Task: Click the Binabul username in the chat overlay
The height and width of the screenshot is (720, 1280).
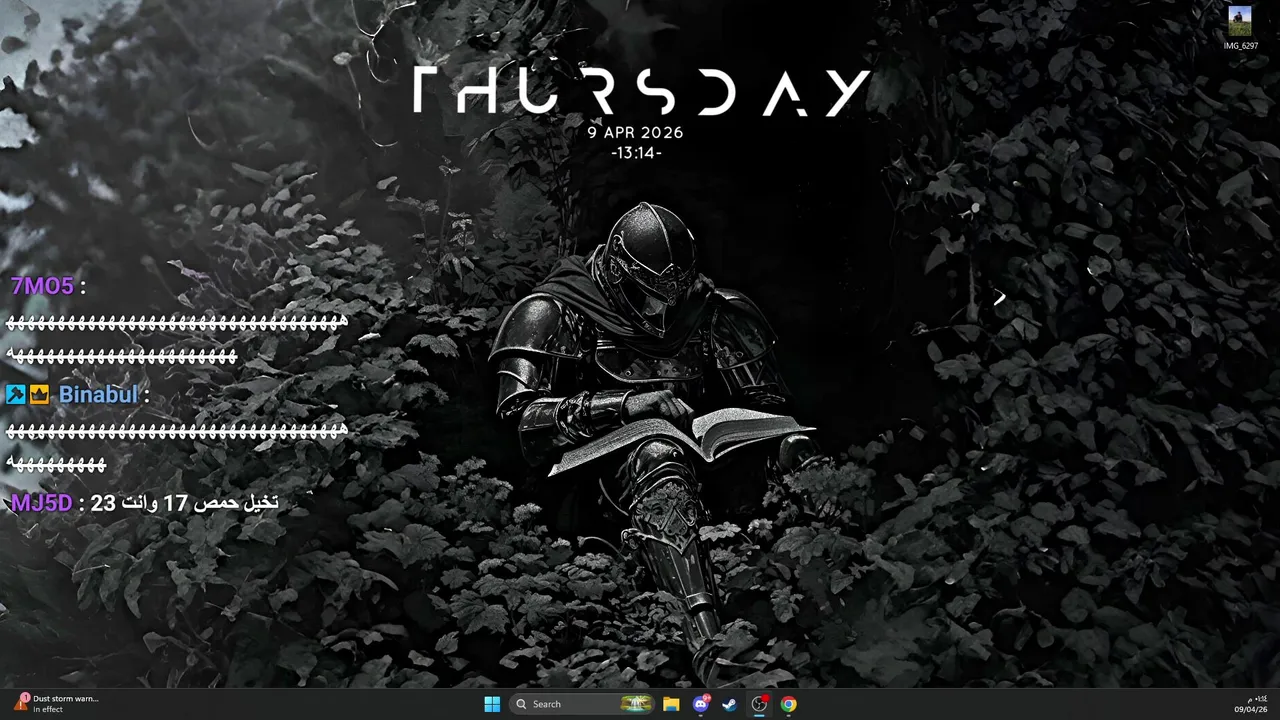Action: click(x=98, y=395)
